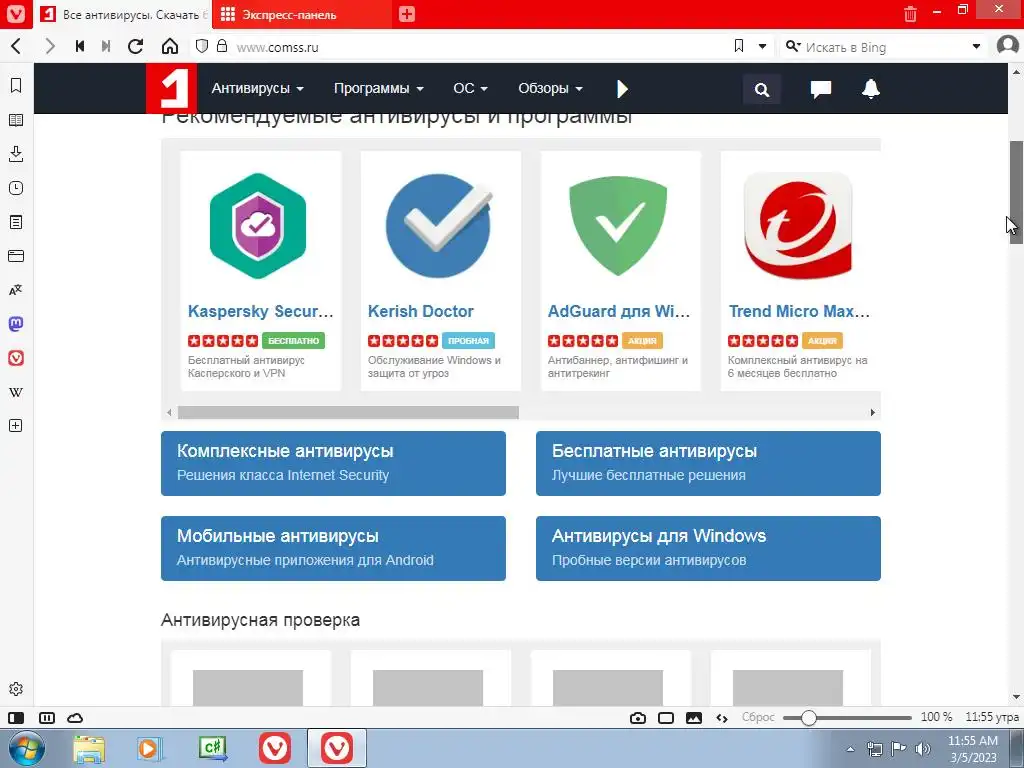Open the Kerish Doctor link
1024x768 pixels.
(421, 312)
